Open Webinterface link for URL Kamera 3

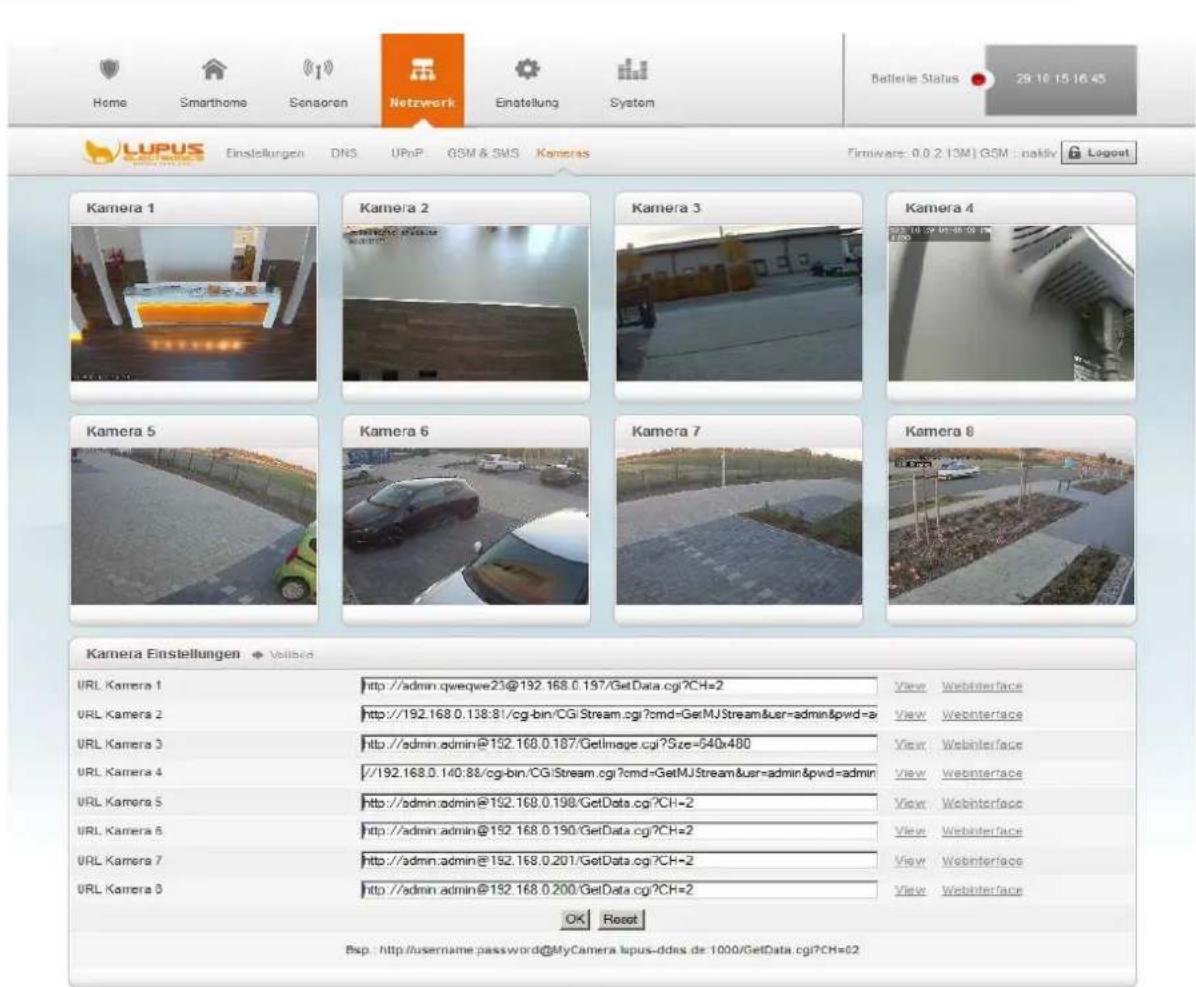[982, 744]
